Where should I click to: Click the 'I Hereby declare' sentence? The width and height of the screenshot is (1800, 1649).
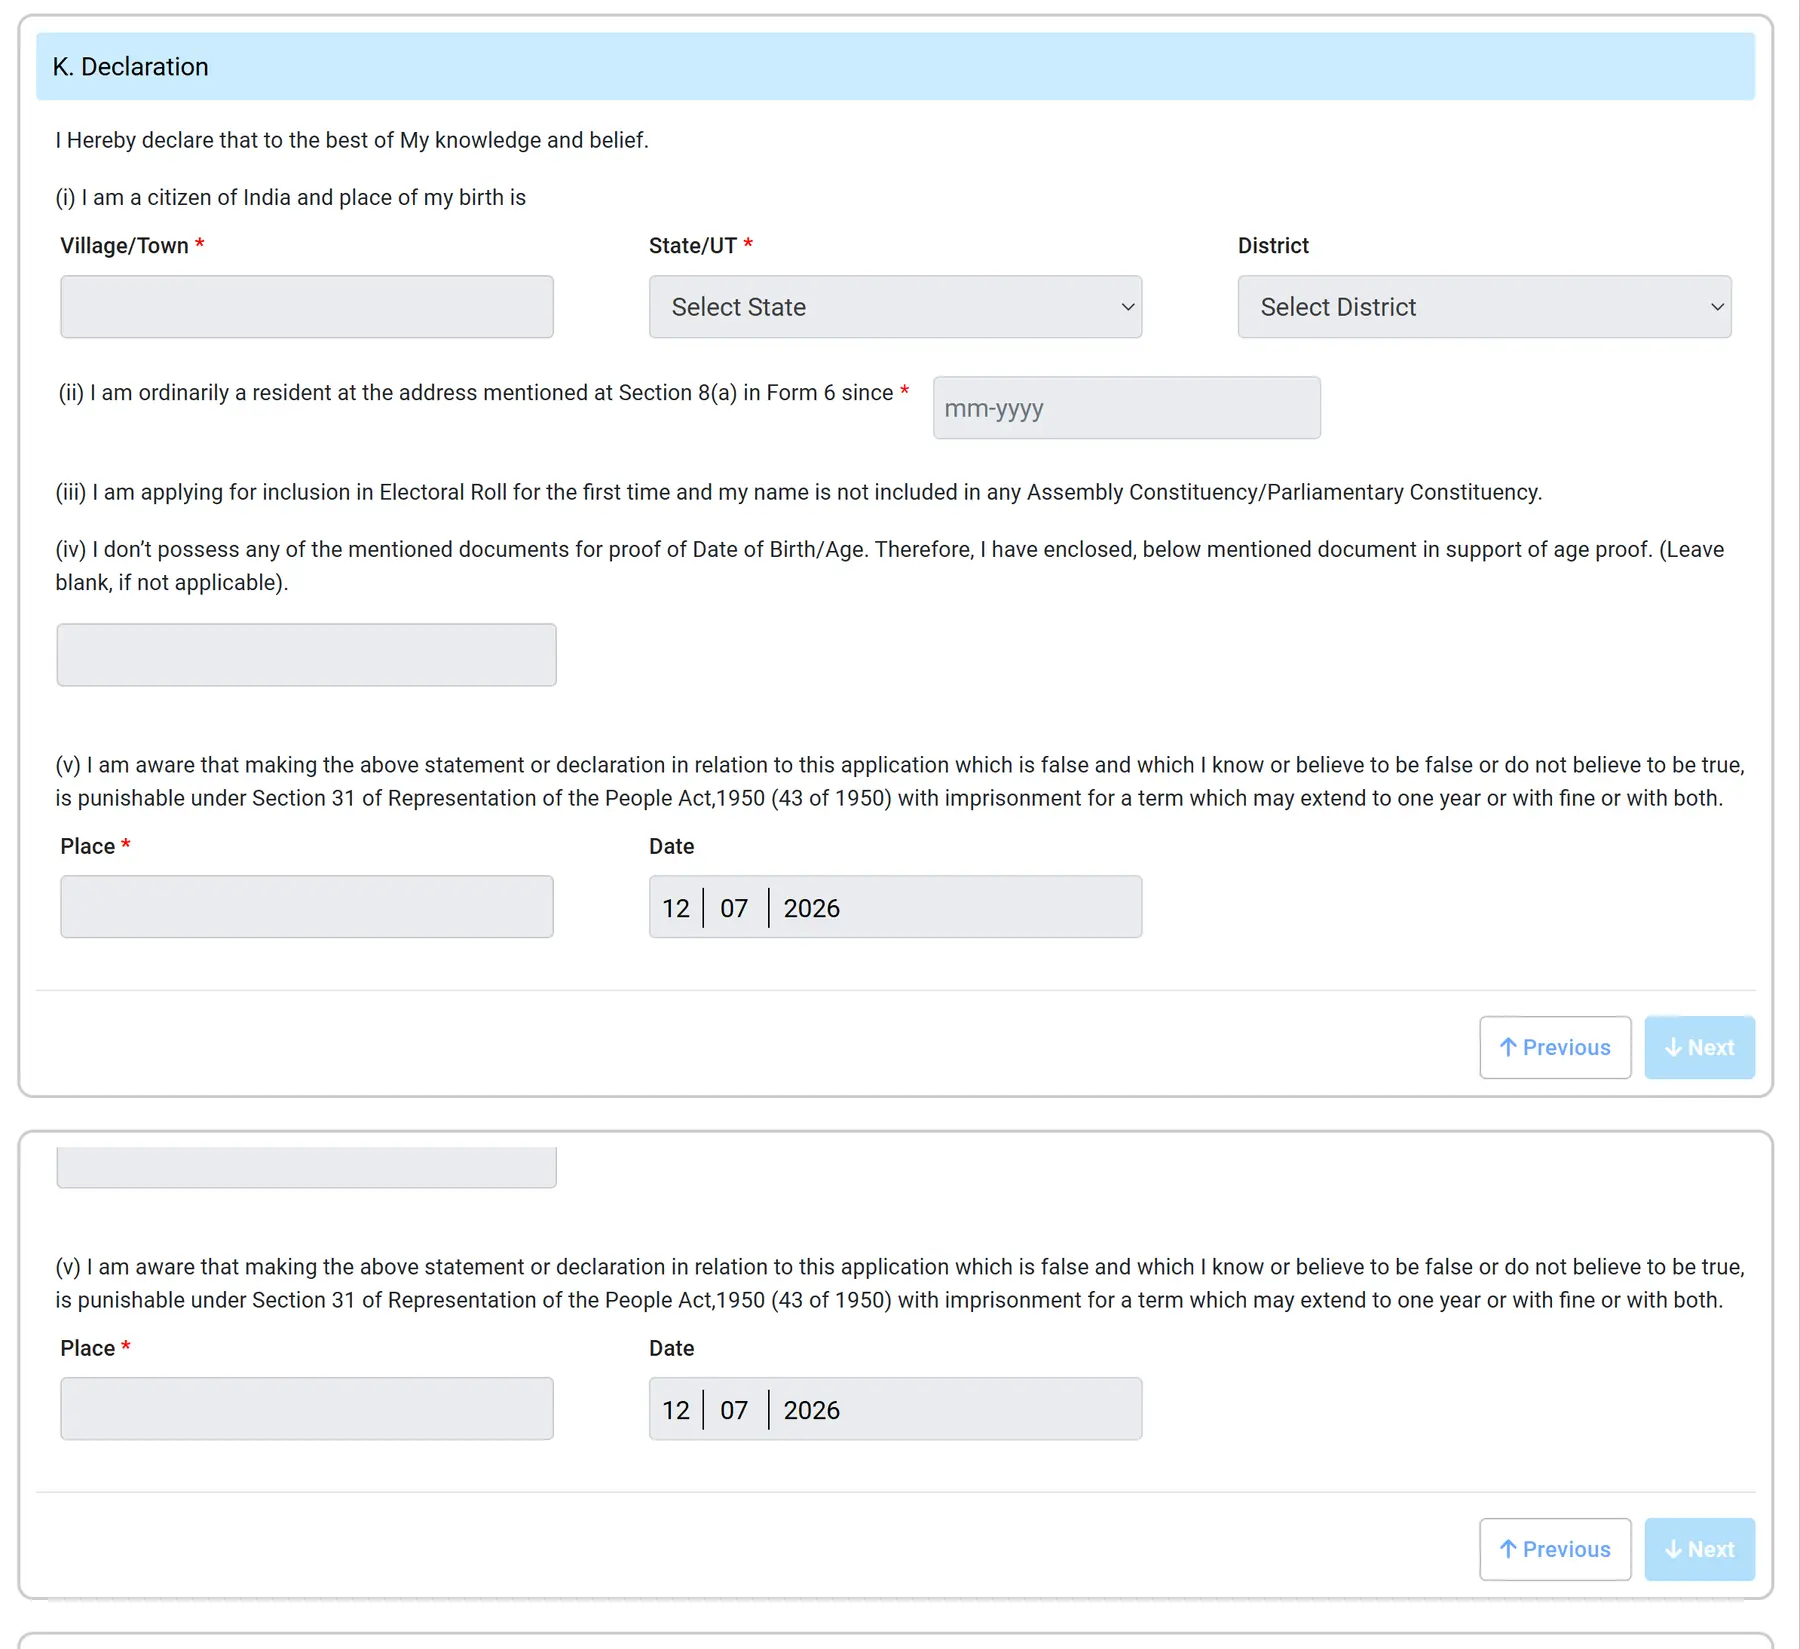pyautogui.click(x=352, y=140)
